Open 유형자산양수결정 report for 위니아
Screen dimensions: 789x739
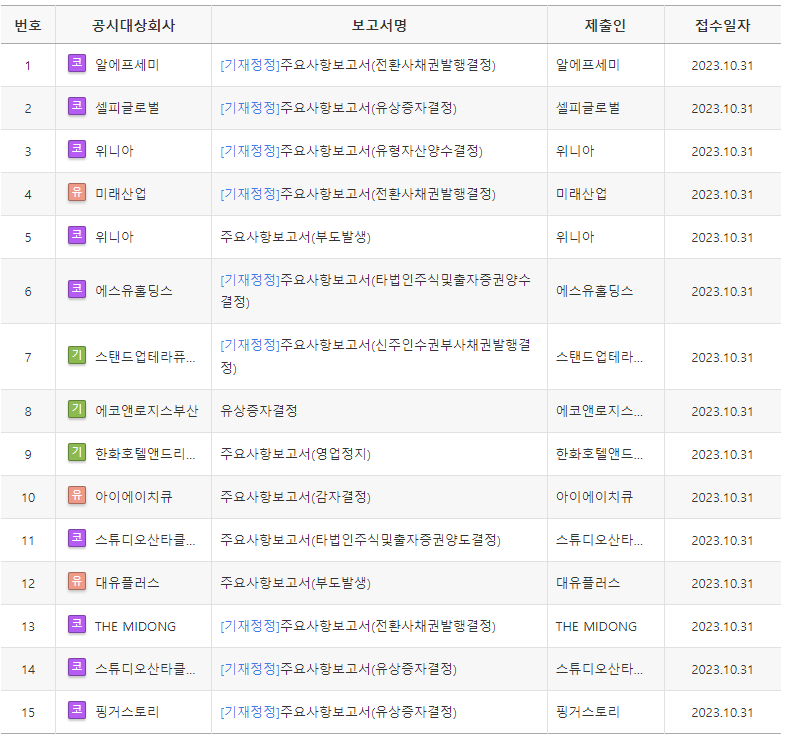[351, 151]
